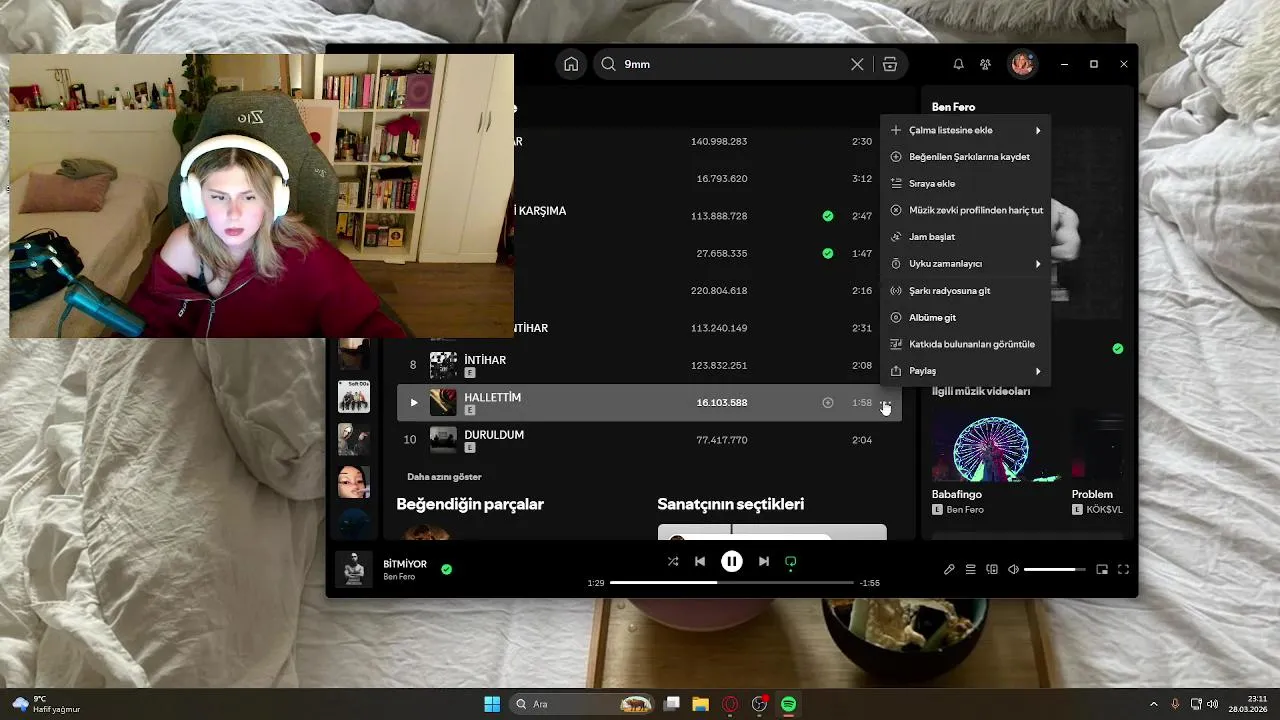Pause the current song

click(x=732, y=562)
